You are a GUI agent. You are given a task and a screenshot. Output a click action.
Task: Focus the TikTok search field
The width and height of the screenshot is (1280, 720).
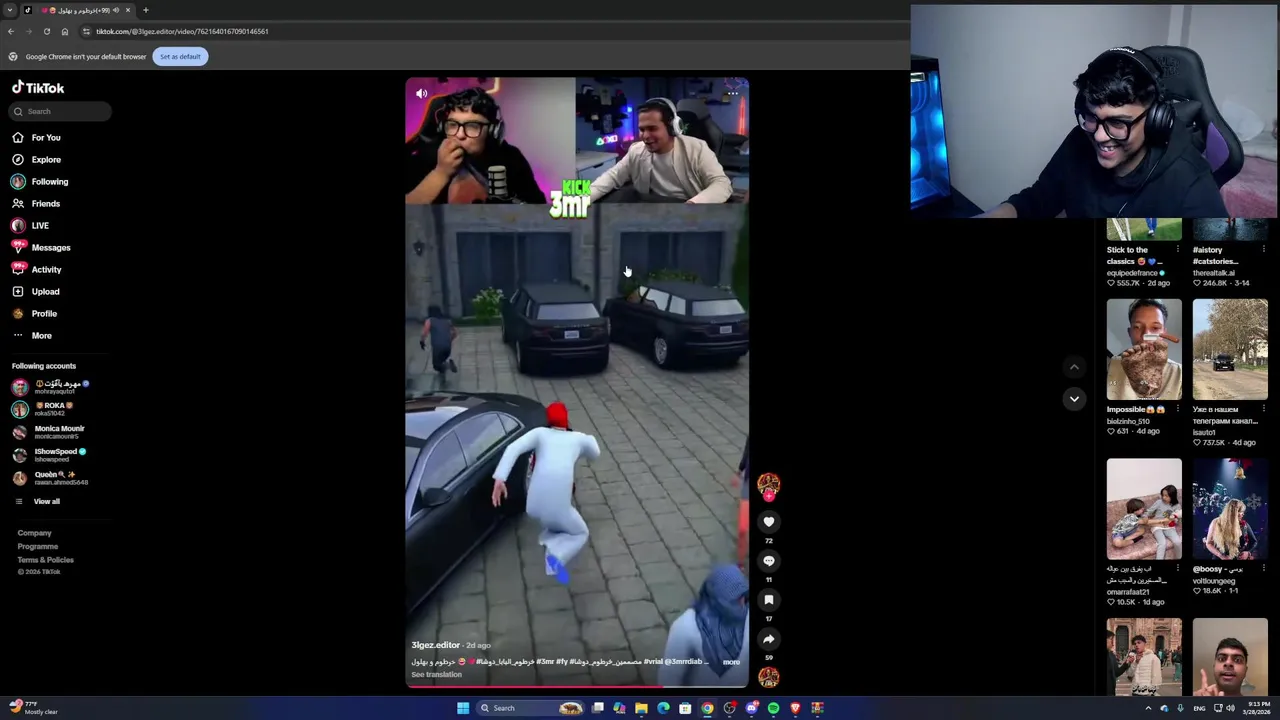click(x=61, y=111)
